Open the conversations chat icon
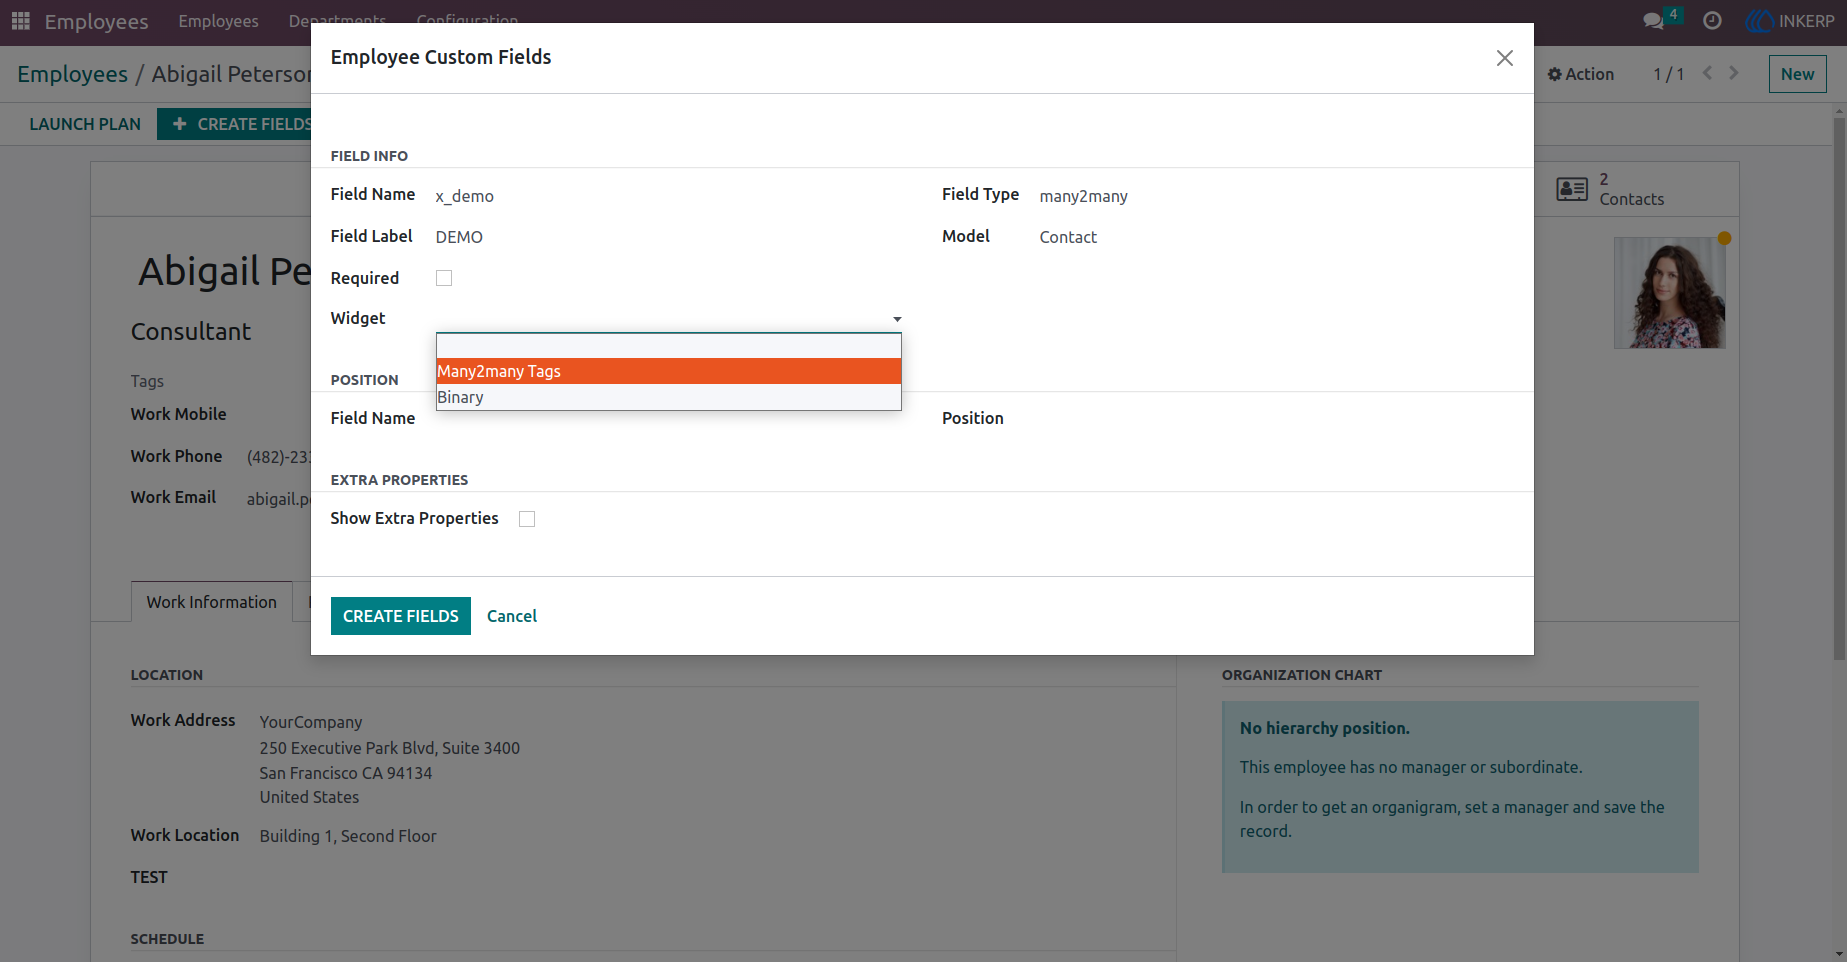1847x962 pixels. (1654, 21)
